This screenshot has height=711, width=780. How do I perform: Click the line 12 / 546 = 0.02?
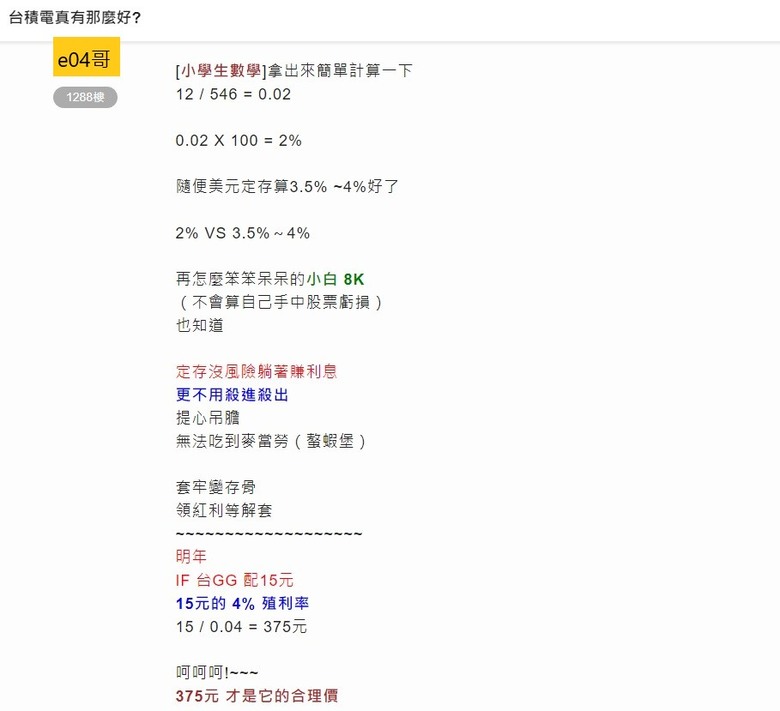[233, 94]
